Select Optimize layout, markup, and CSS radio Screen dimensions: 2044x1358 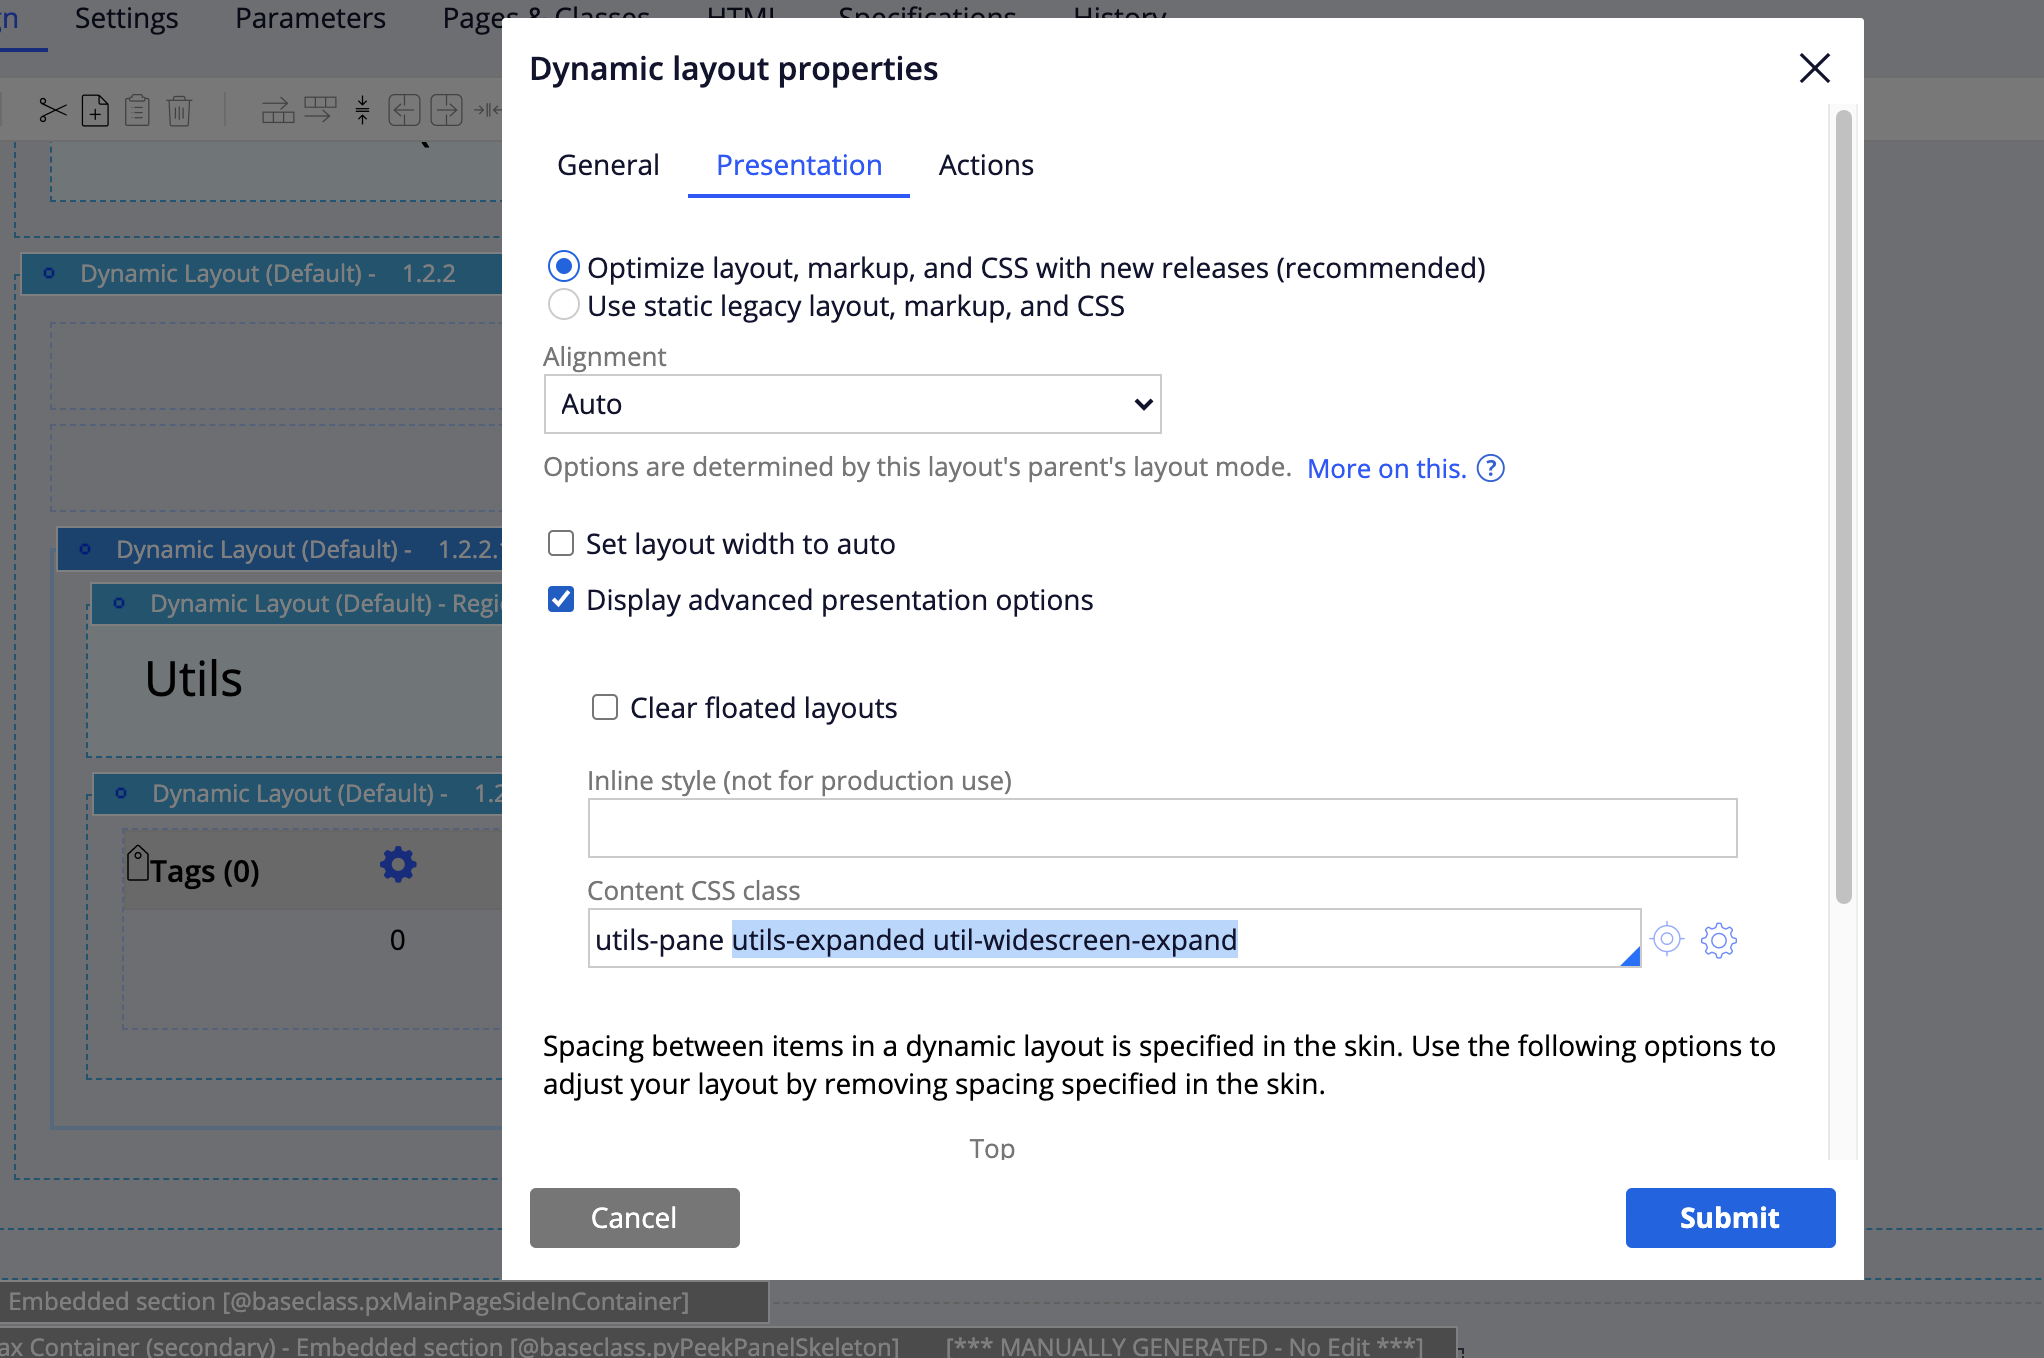pyautogui.click(x=564, y=267)
